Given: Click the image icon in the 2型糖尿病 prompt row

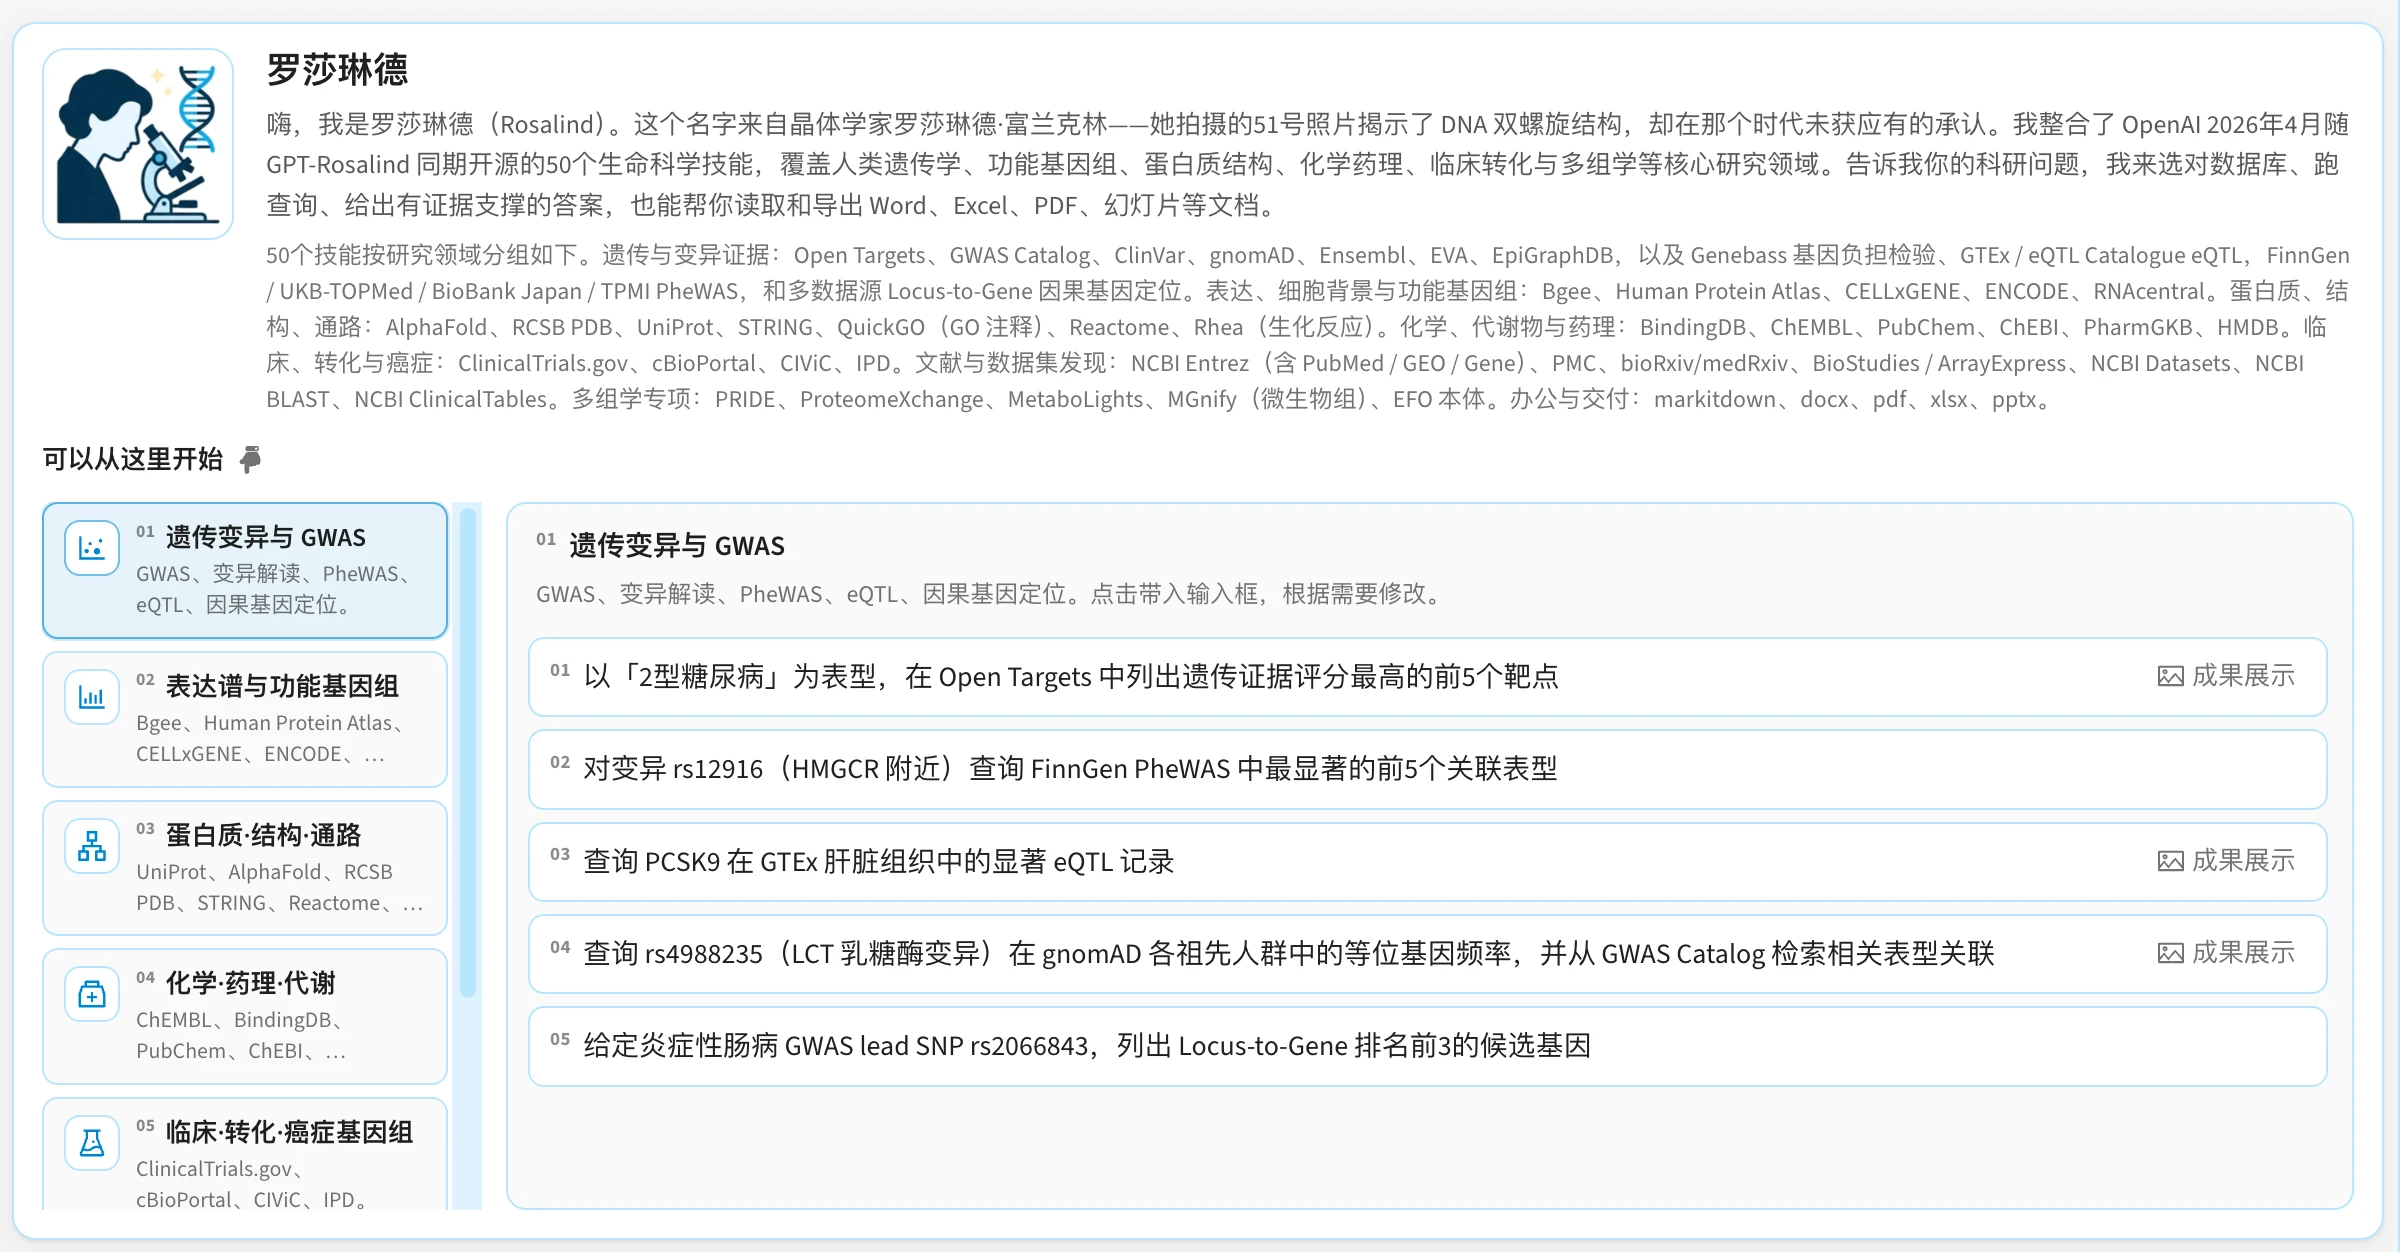Looking at the screenshot, I should [2170, 677].
